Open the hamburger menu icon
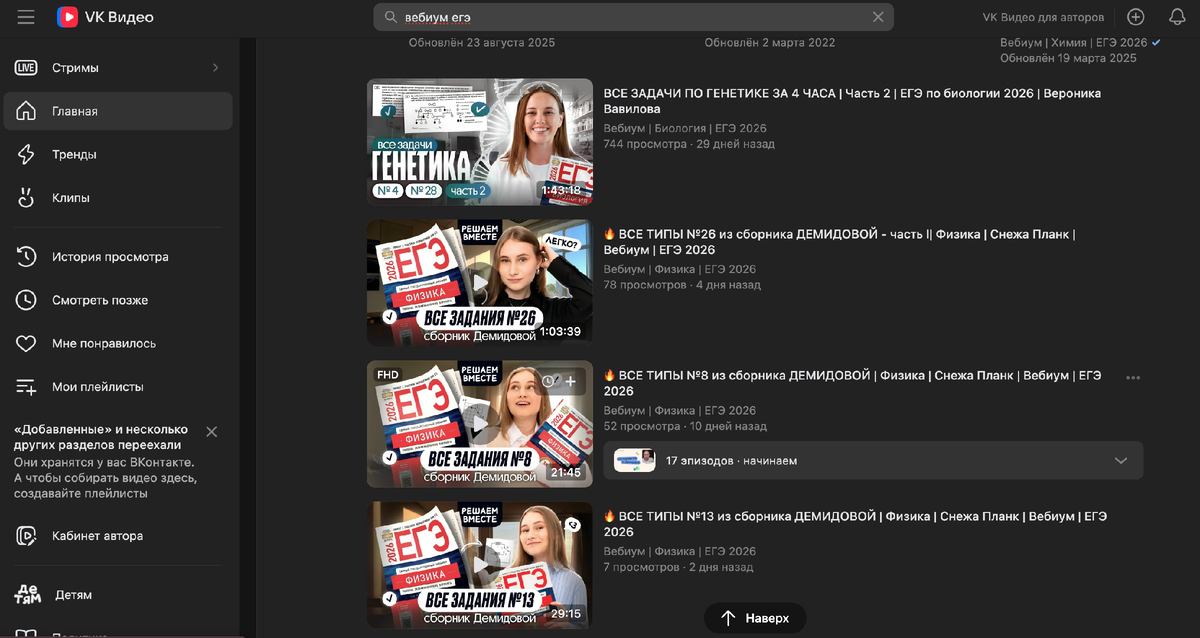The image size is (1200, 638). [26, 17]
